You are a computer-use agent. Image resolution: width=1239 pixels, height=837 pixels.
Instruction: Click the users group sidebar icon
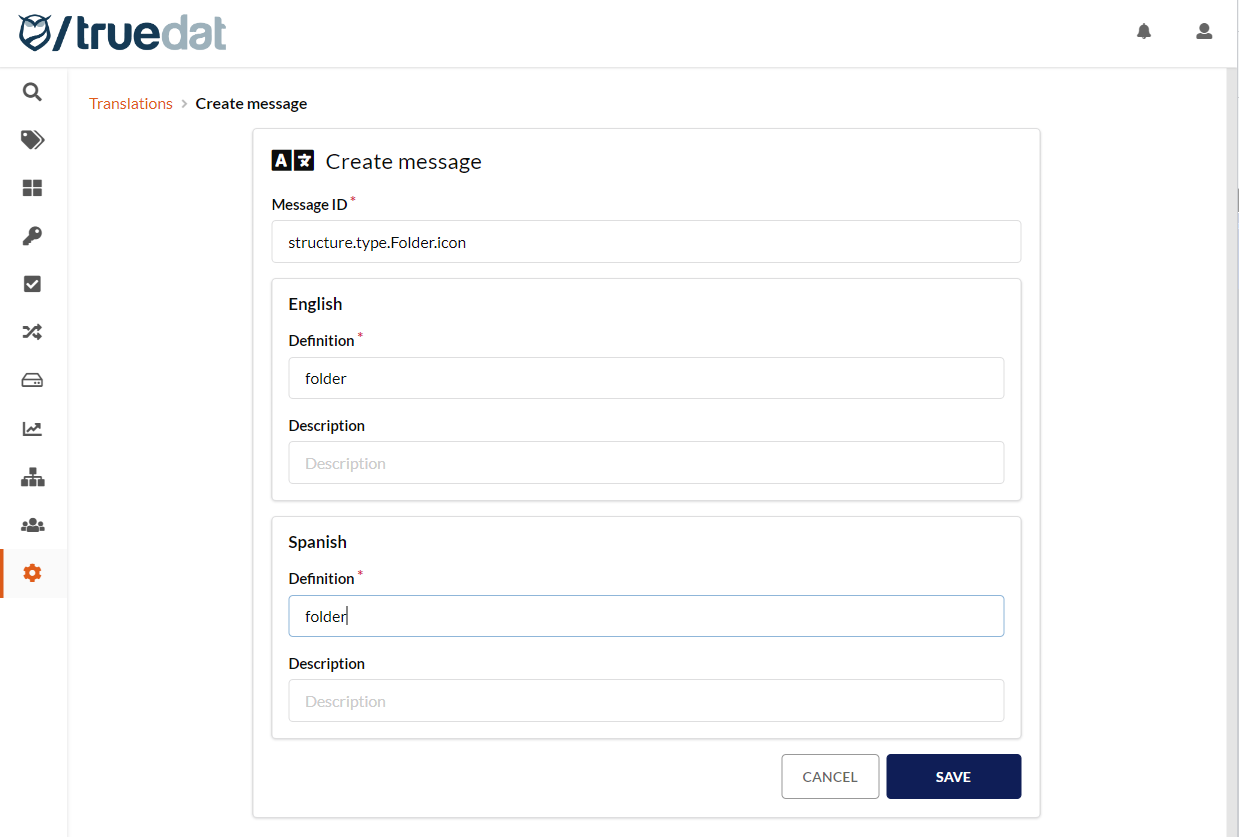(32, 525)
